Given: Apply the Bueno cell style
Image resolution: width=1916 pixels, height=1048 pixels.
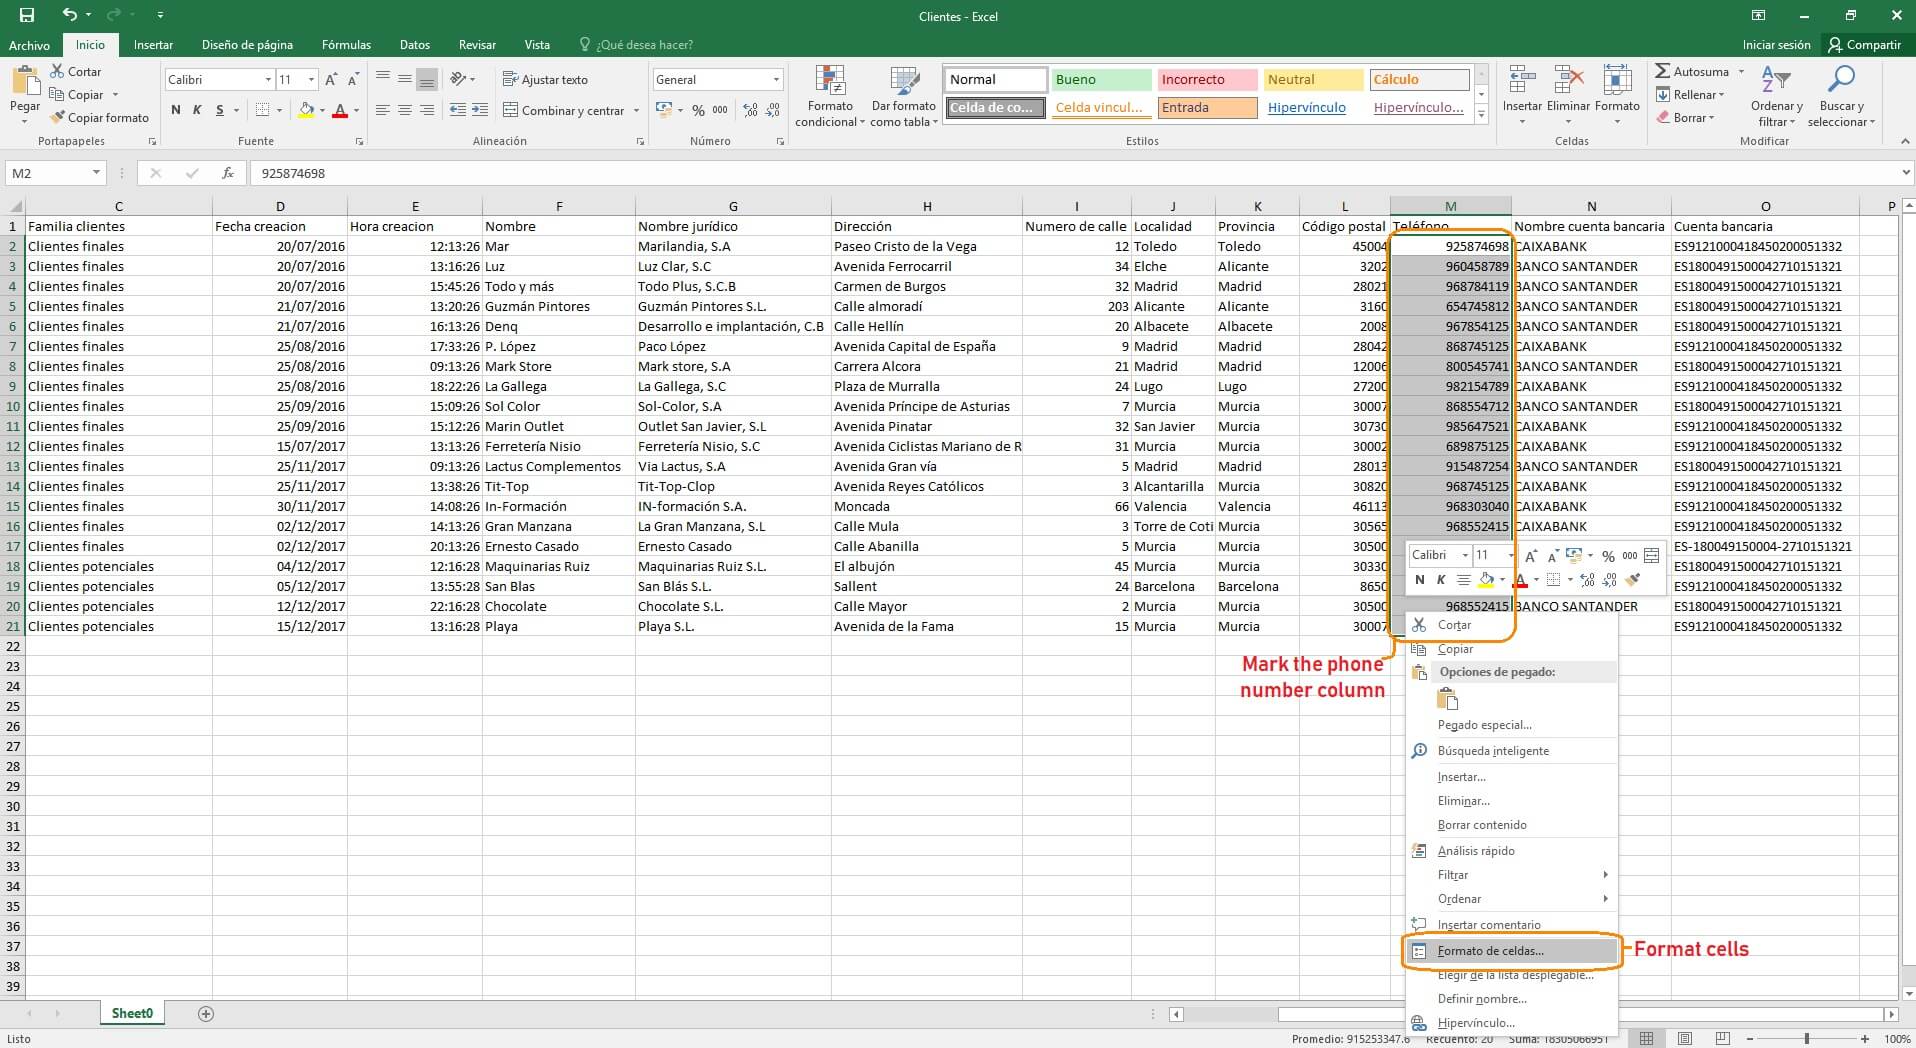Looking at the screenshot, I should click(1101, 80).
